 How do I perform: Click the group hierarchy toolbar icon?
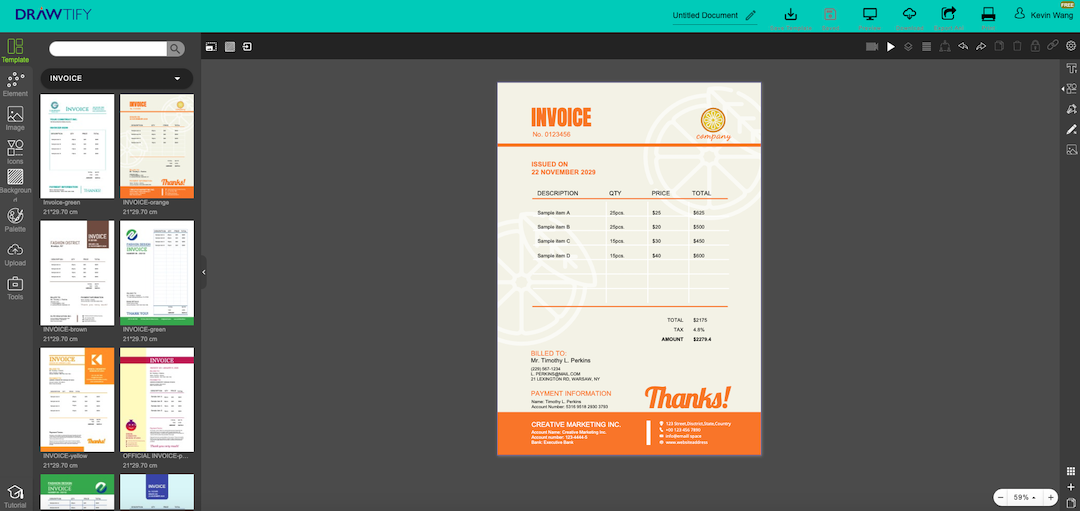tap(945, 46)
